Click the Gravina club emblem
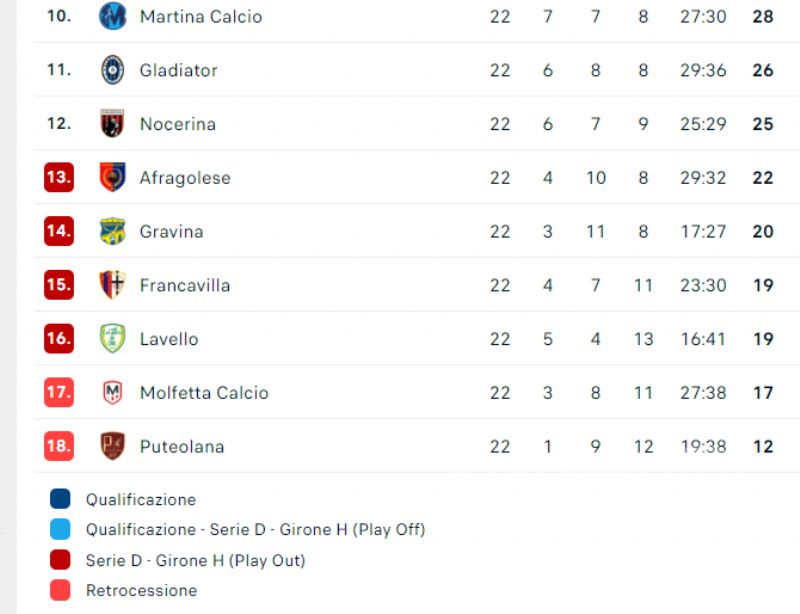The width and height of the screenshot is (800, 614). [x=112, y=231]
